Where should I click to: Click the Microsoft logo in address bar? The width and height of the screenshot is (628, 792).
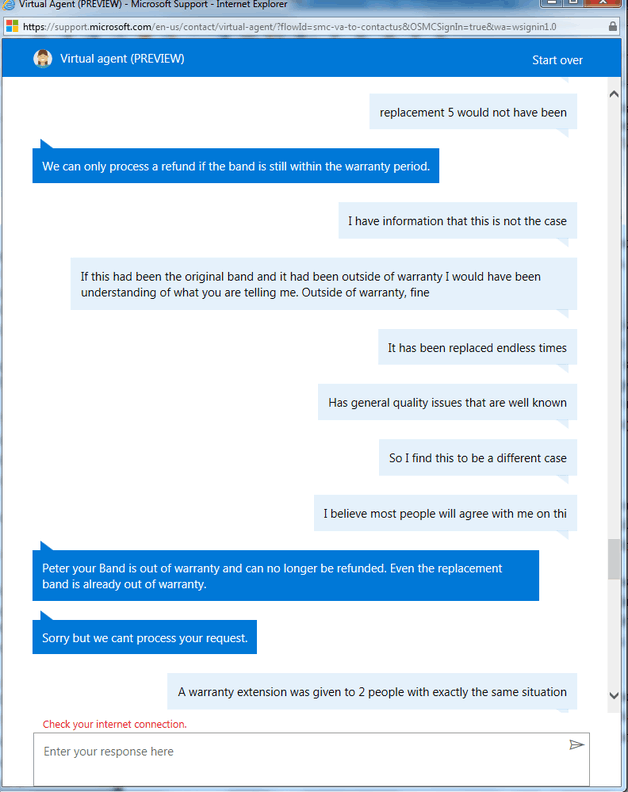pyautogui.click(x=12, y=26)
